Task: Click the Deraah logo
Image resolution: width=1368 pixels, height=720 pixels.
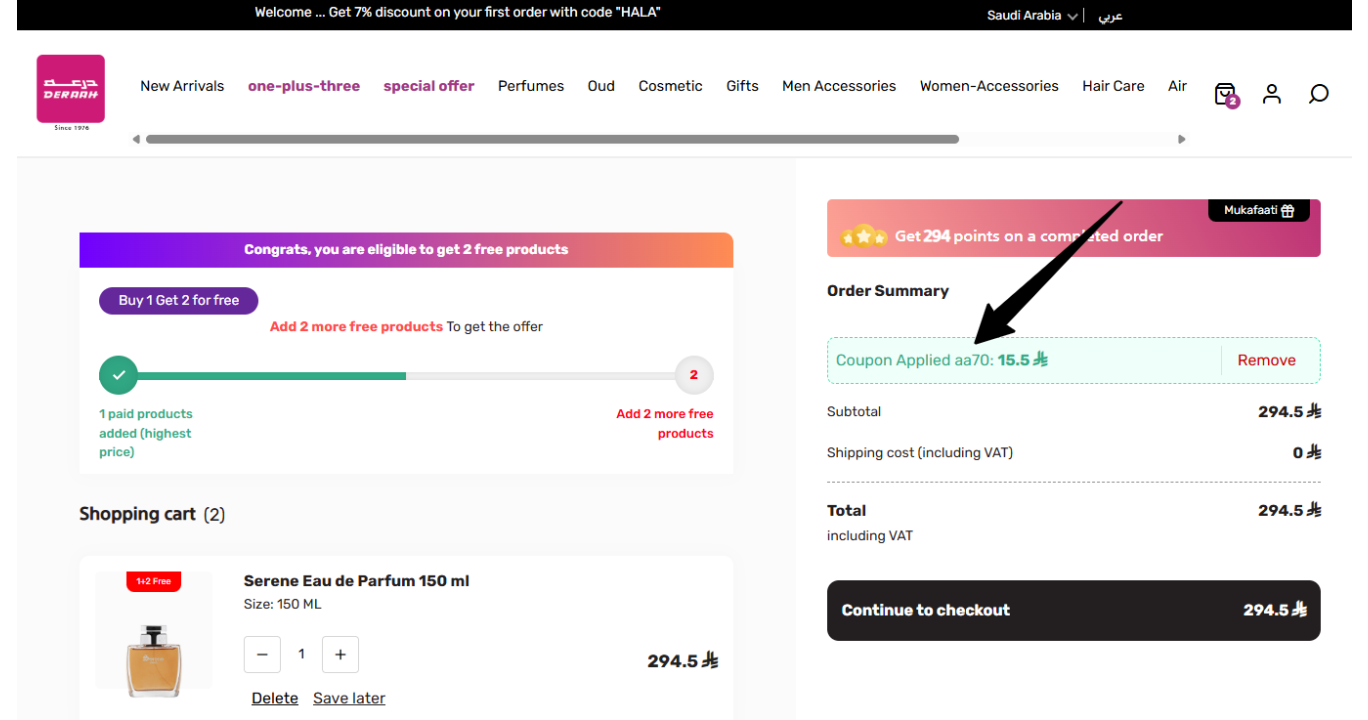Action: click(71, 92)
